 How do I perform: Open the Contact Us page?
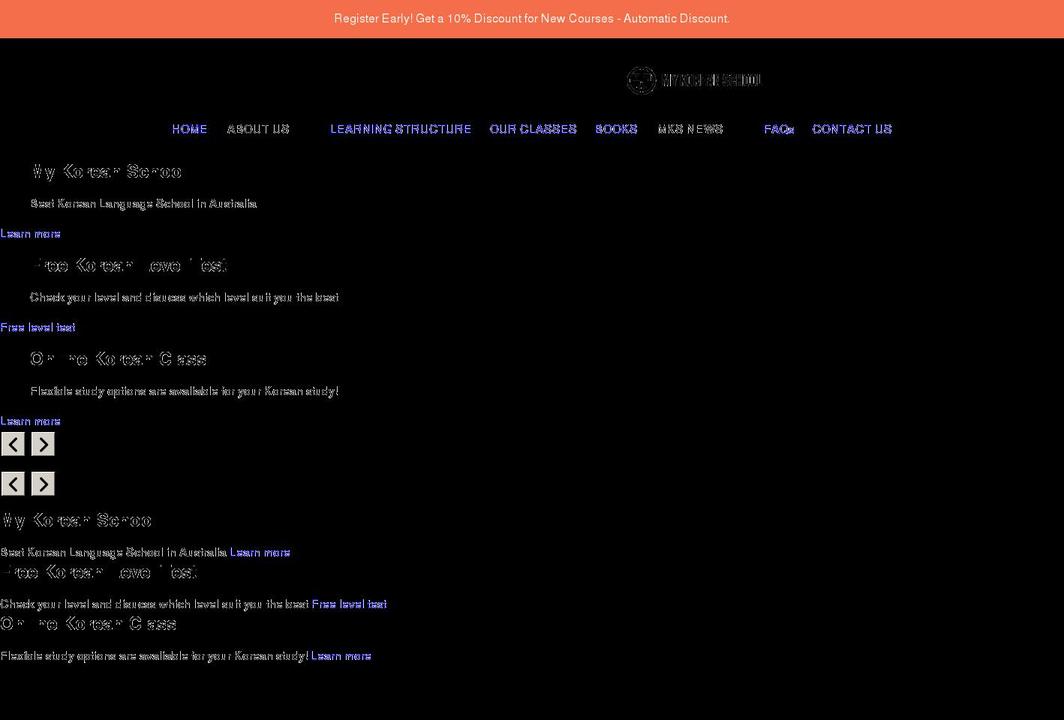852,128
